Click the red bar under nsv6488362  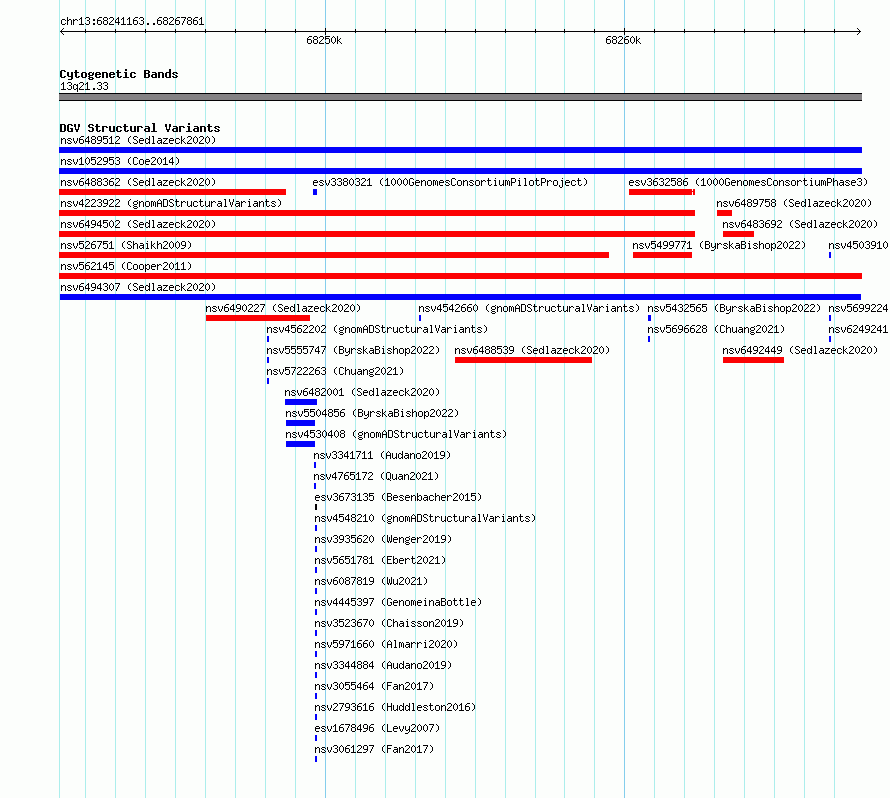pyautogui.click(x=173, y=192)
